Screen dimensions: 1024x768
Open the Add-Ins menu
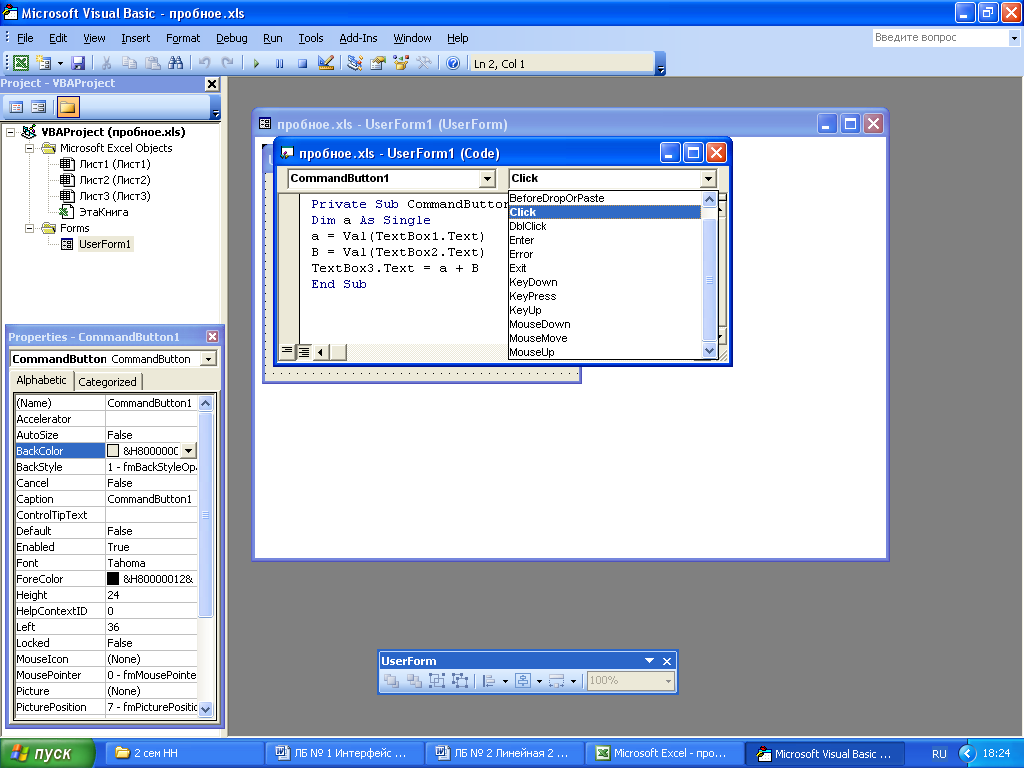358,39
